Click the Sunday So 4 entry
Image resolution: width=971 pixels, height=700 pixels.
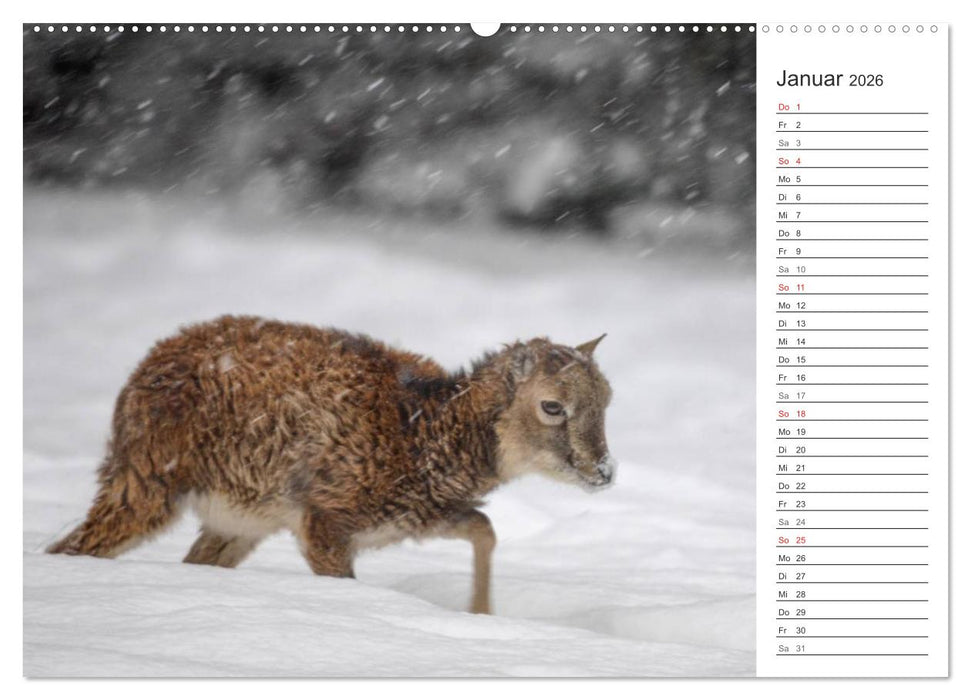[x=790, y=162]
